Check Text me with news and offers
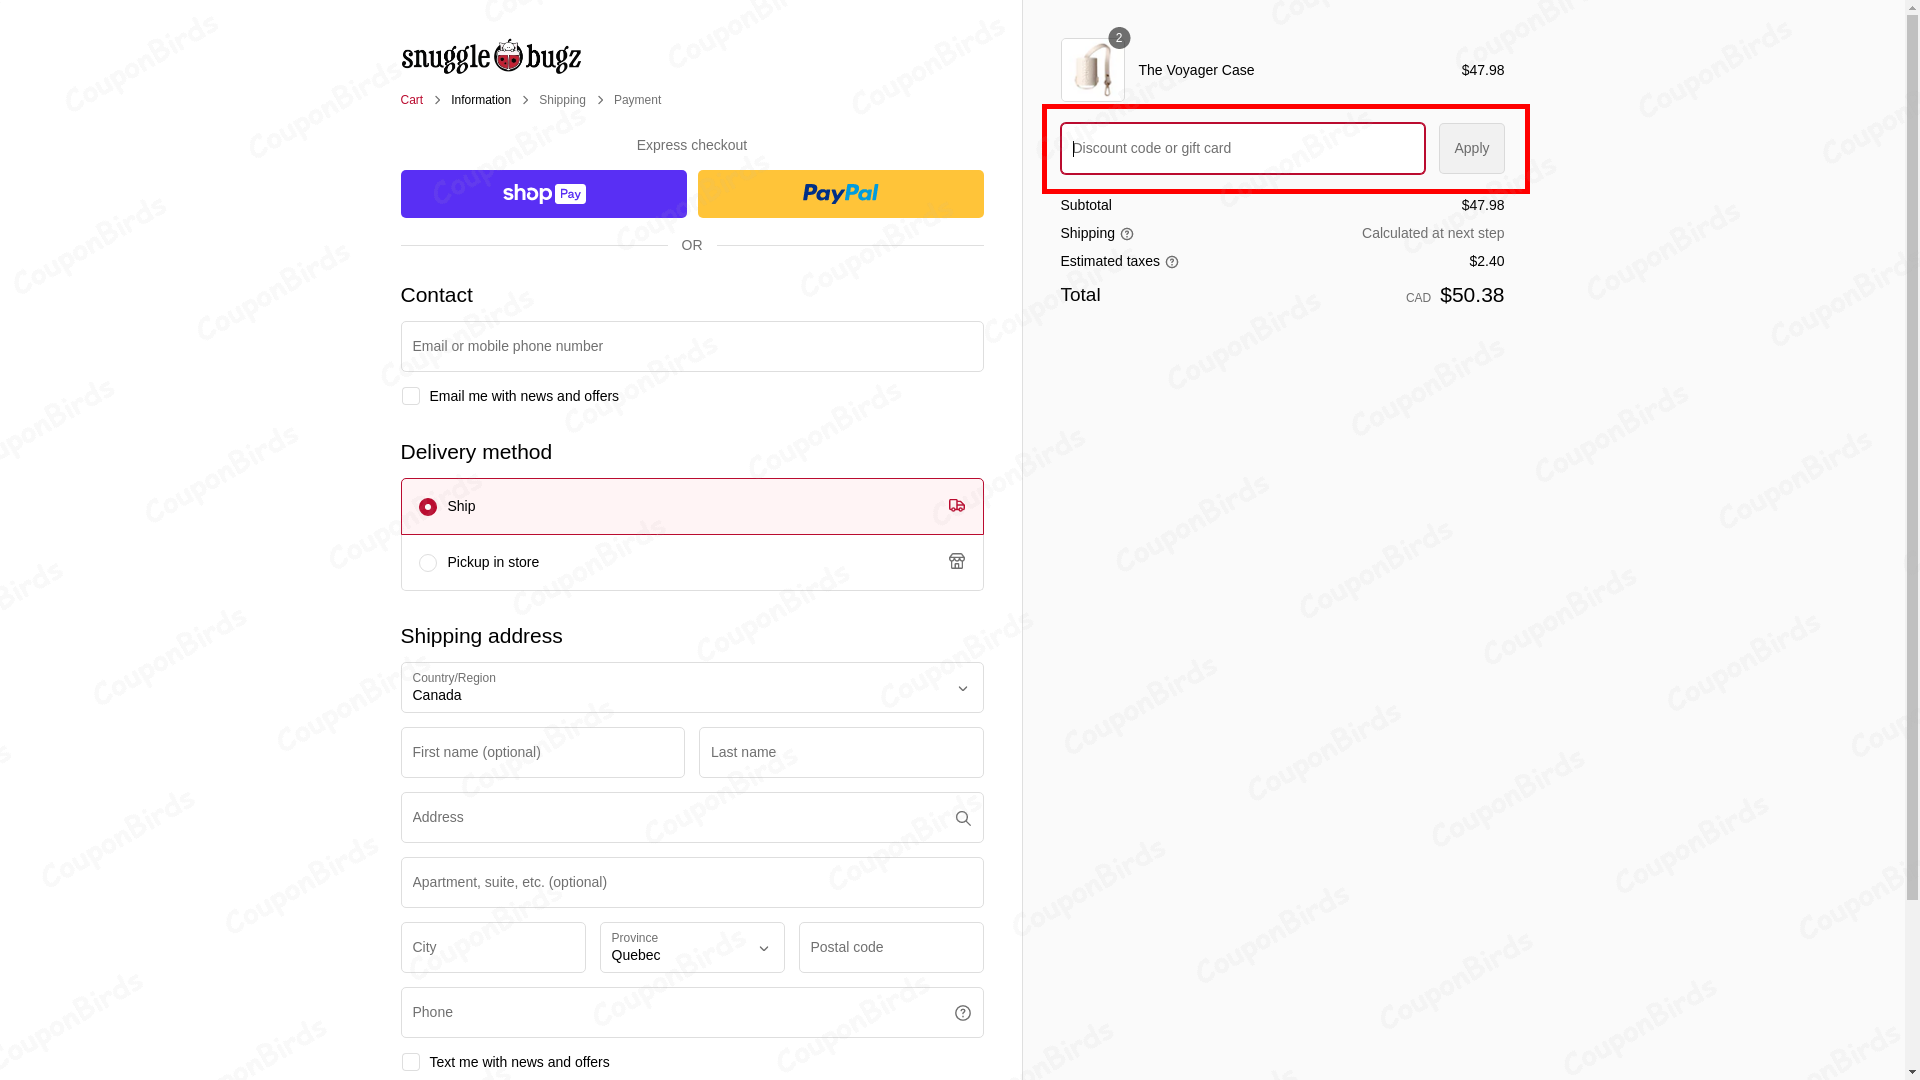The width and height of the screenshot is (1920, 1080). click(411, 1062)
